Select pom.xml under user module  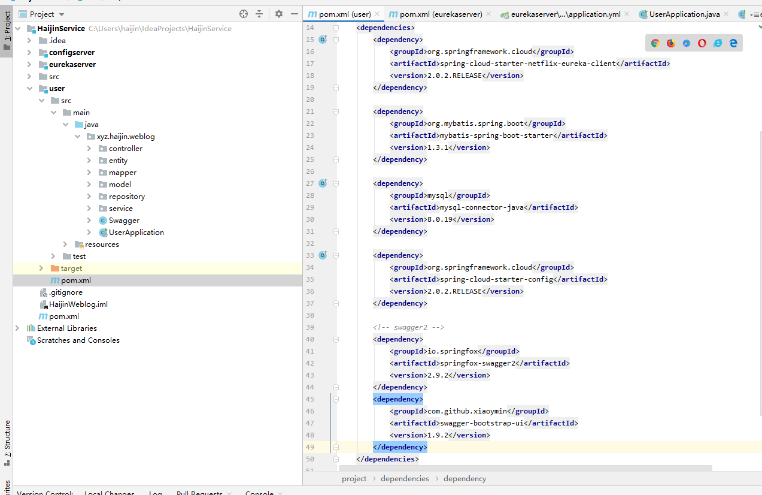pos(76,280)
